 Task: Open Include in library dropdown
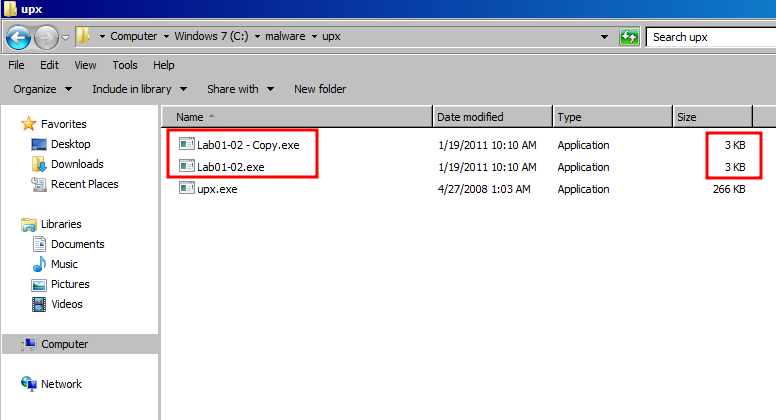tap(140, 89)
